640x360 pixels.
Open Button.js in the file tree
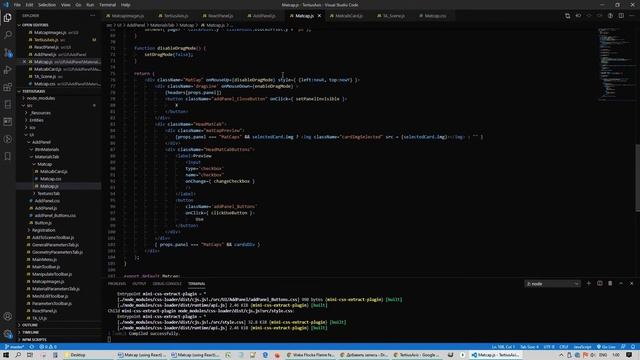[43, 223]
